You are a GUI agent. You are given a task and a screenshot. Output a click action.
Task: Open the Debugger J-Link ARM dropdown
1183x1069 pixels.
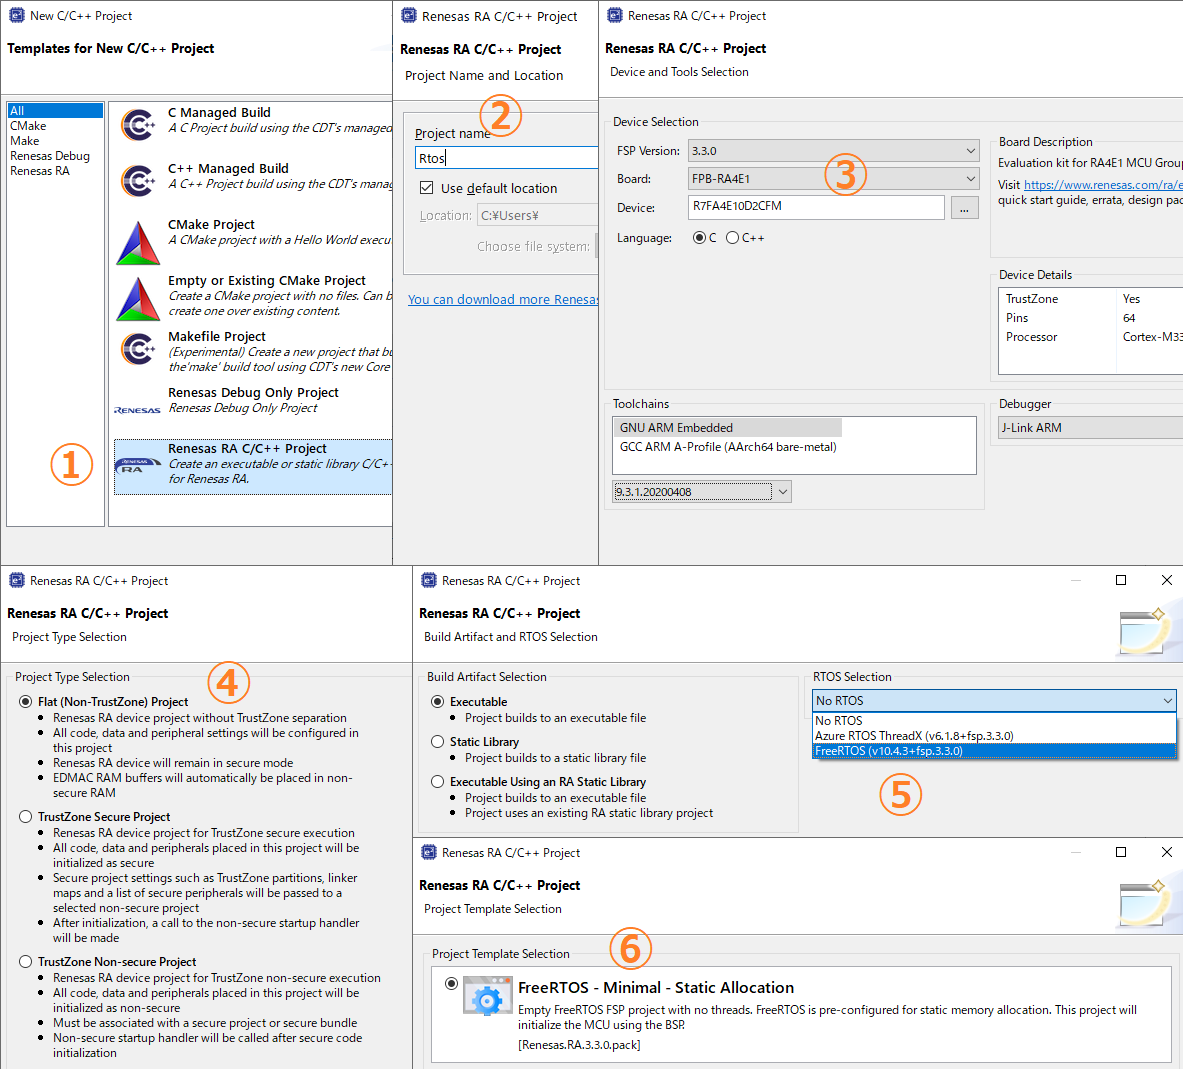[1090, 428]
